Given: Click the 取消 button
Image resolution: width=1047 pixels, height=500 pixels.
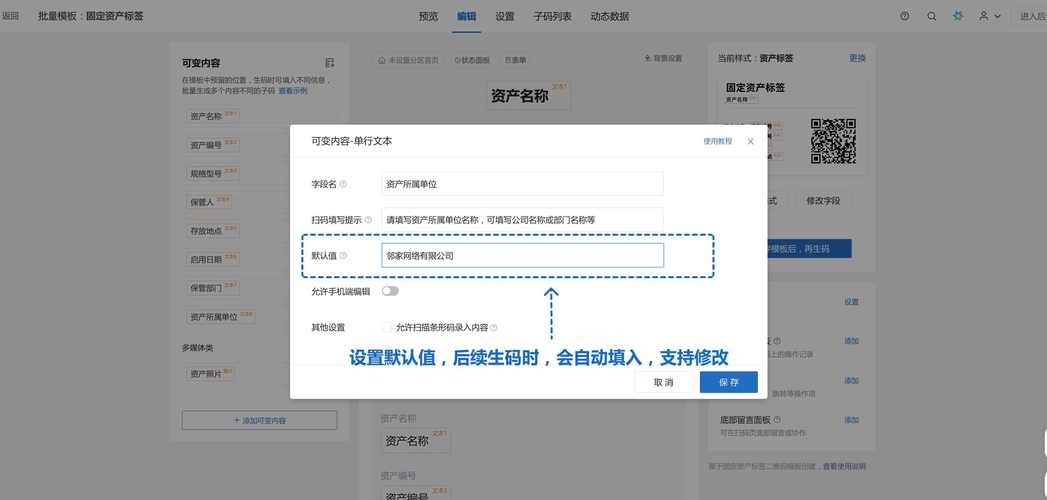Looking at the screenshot, I should [x=664, y=383].
